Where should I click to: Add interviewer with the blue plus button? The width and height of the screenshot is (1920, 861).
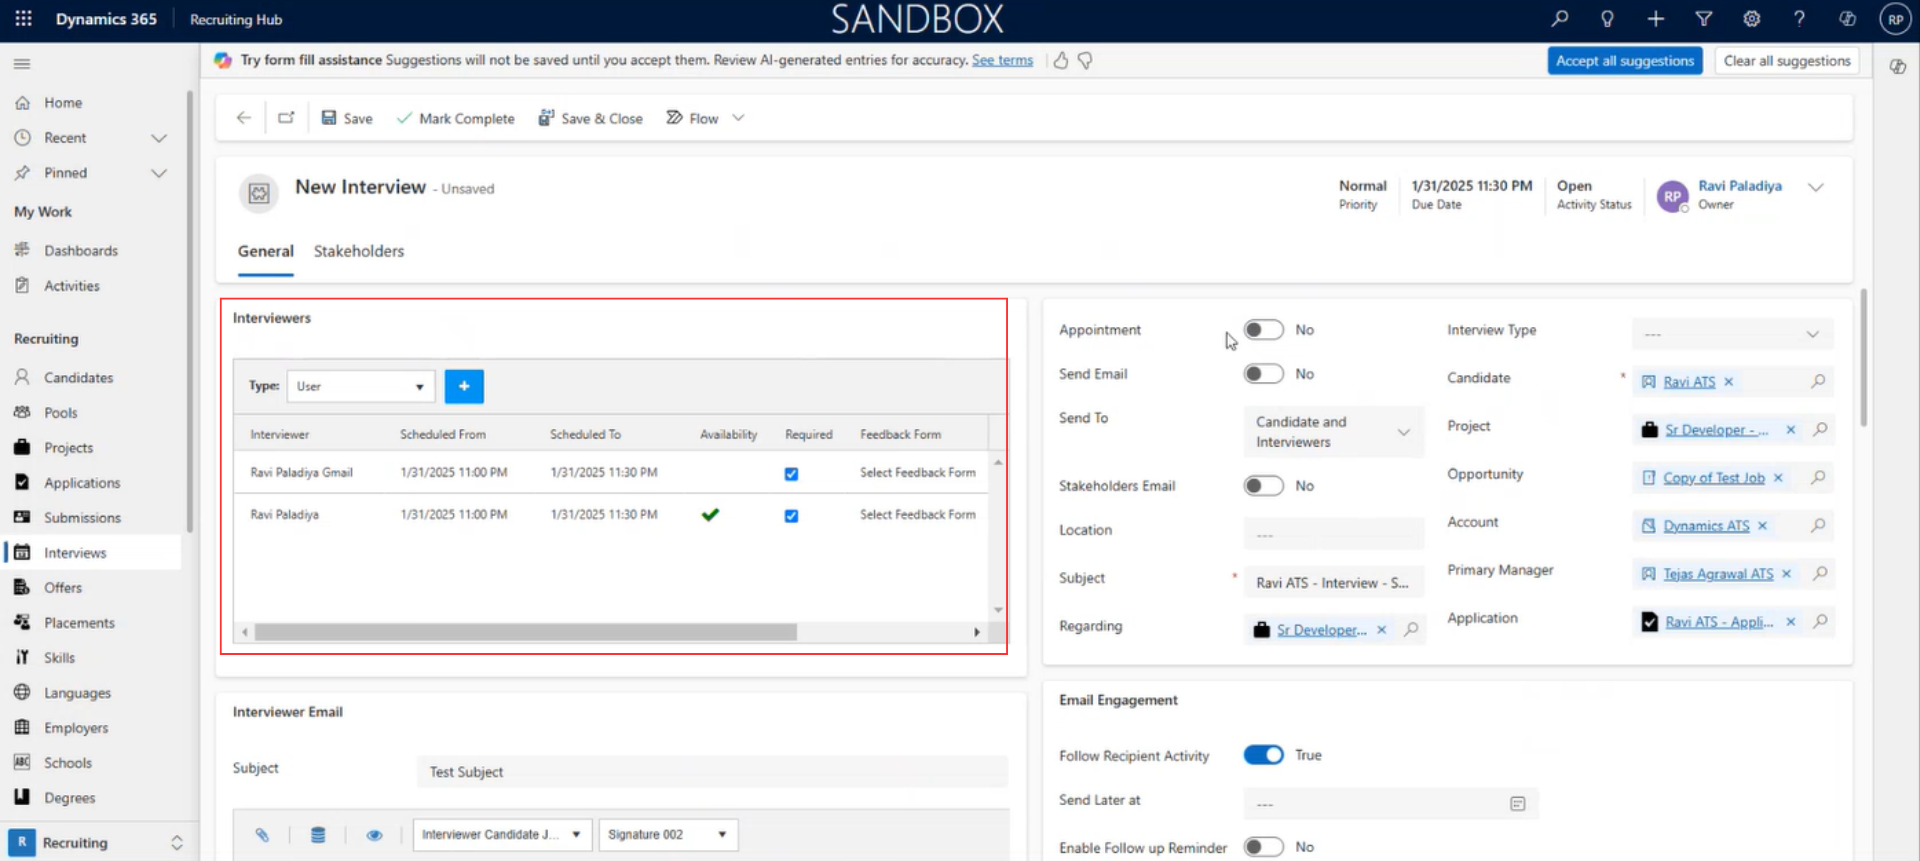pyautogui.click(x=464, y=386)
